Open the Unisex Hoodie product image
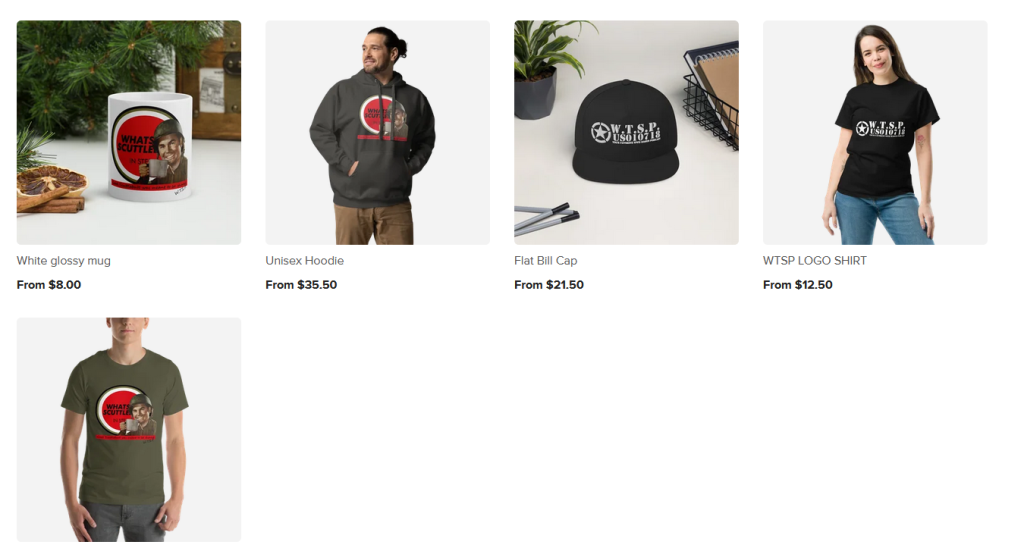This screenshot has height=548, width=1024. [x=377, y=133]
